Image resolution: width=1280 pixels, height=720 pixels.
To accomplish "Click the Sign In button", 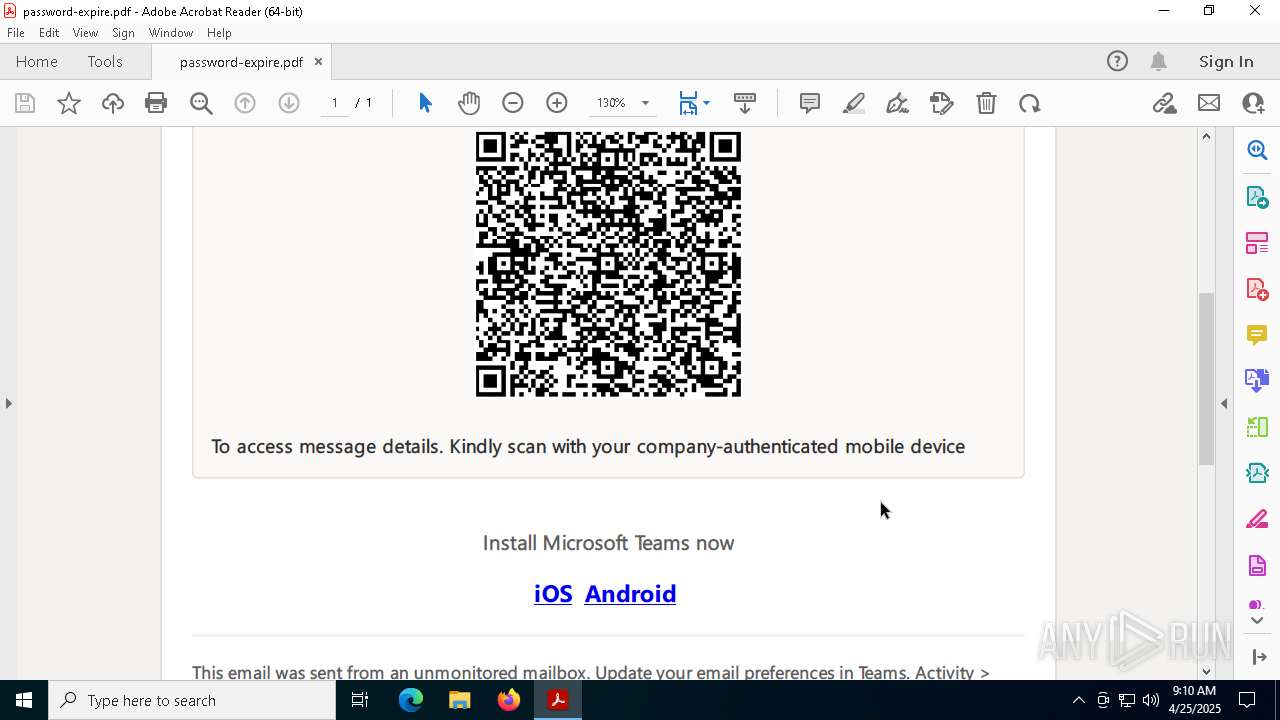I will pos(1226,62).
